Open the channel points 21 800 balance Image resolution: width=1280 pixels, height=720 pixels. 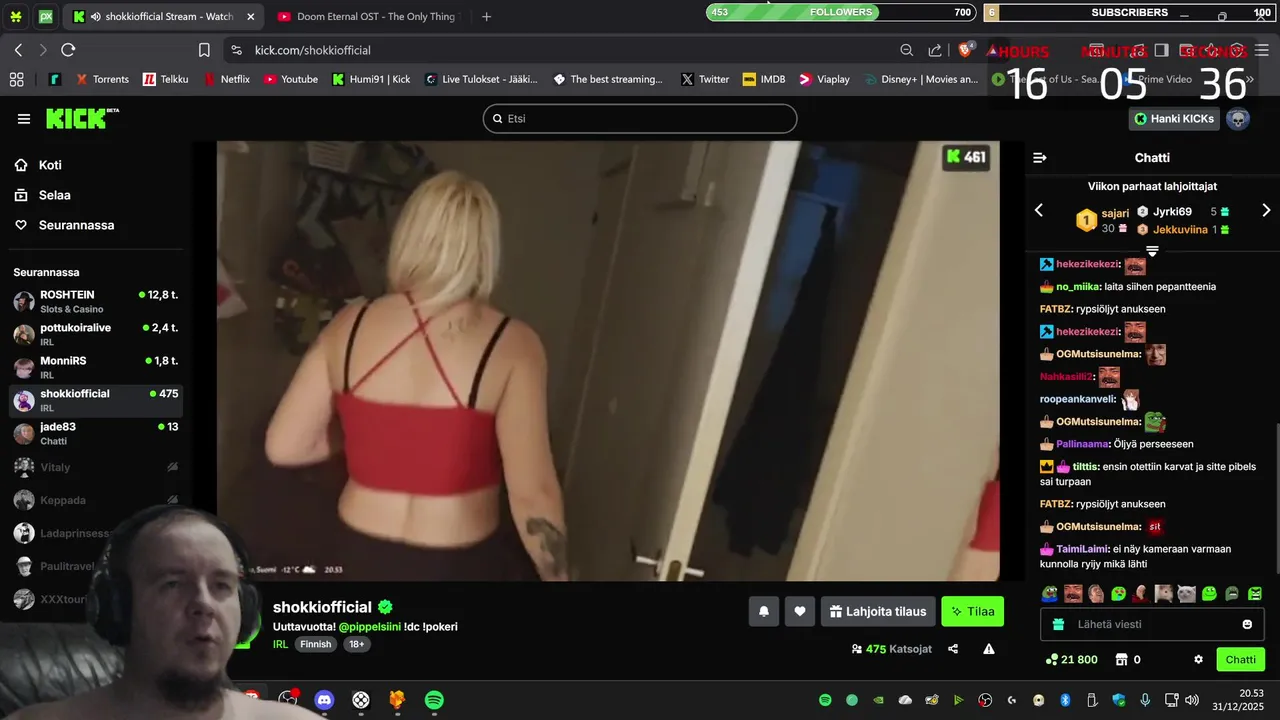click(1071, 660)
